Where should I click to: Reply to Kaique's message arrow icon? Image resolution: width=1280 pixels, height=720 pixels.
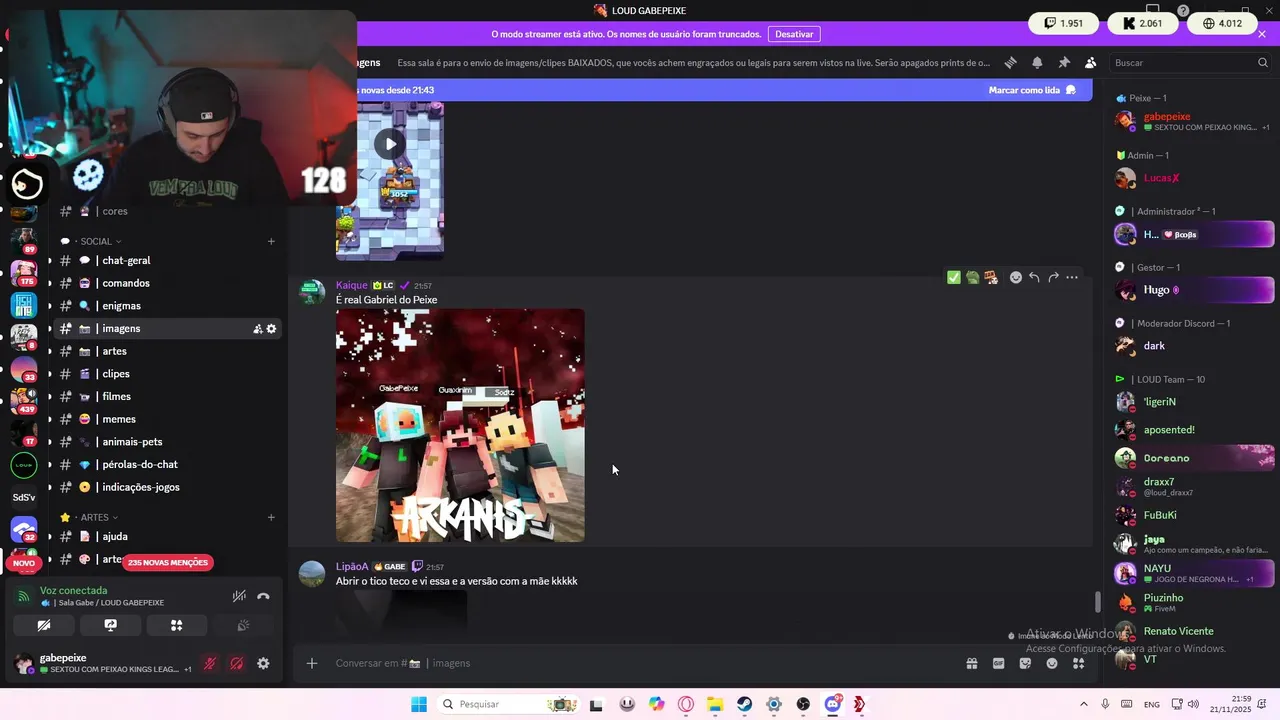(1034, 277)
